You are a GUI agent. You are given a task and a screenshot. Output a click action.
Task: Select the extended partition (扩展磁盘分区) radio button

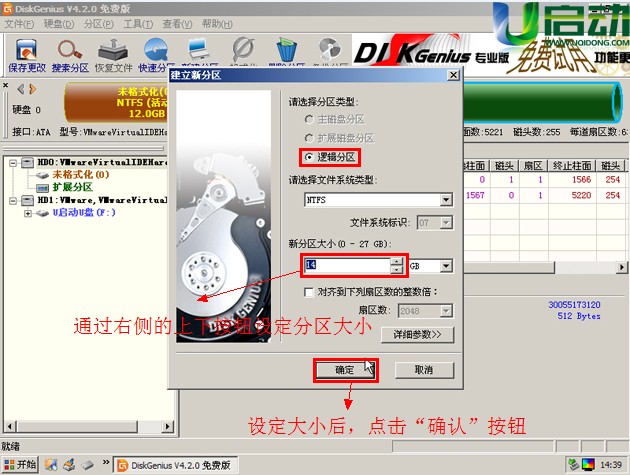pos(309,138)
